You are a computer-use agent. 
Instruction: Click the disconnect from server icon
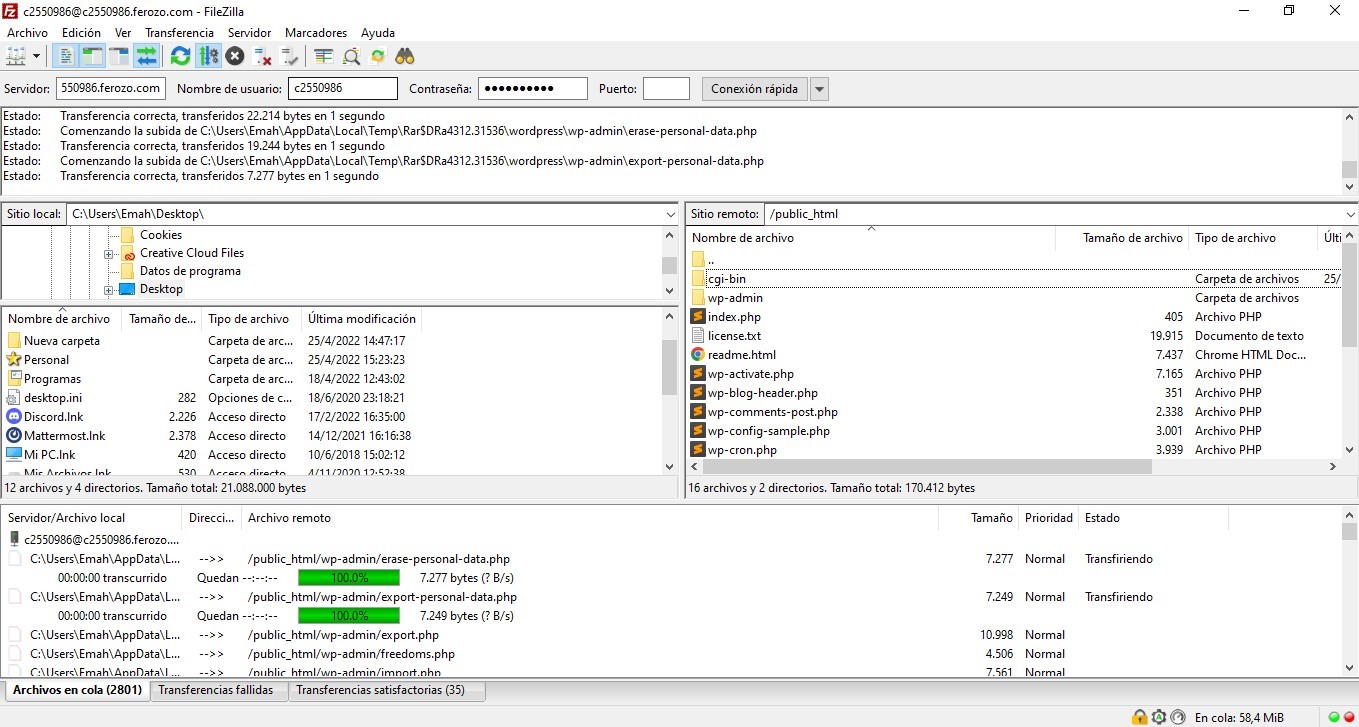click(263, 56)
